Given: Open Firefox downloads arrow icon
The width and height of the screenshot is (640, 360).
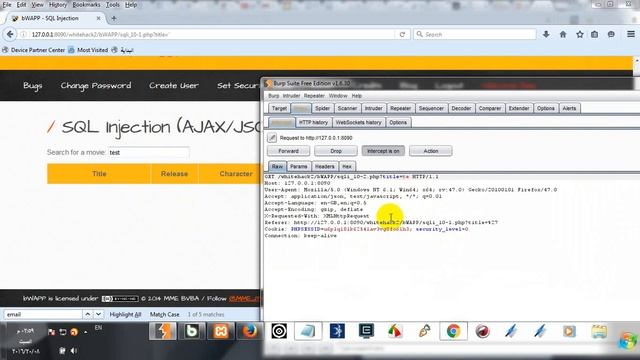Looking at the screenshot, I should pyautogui.click(x=546, y=34).
